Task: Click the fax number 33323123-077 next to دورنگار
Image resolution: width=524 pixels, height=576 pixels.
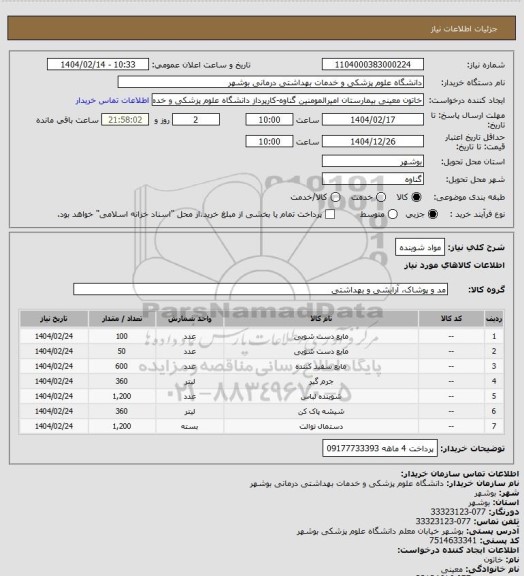Action: pyautogui.click(x=458, y=512)
